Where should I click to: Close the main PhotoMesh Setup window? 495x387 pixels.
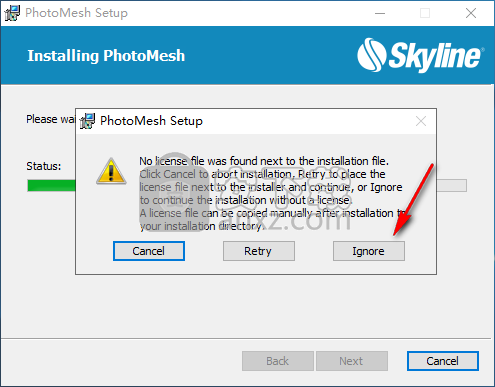(471, 13)
